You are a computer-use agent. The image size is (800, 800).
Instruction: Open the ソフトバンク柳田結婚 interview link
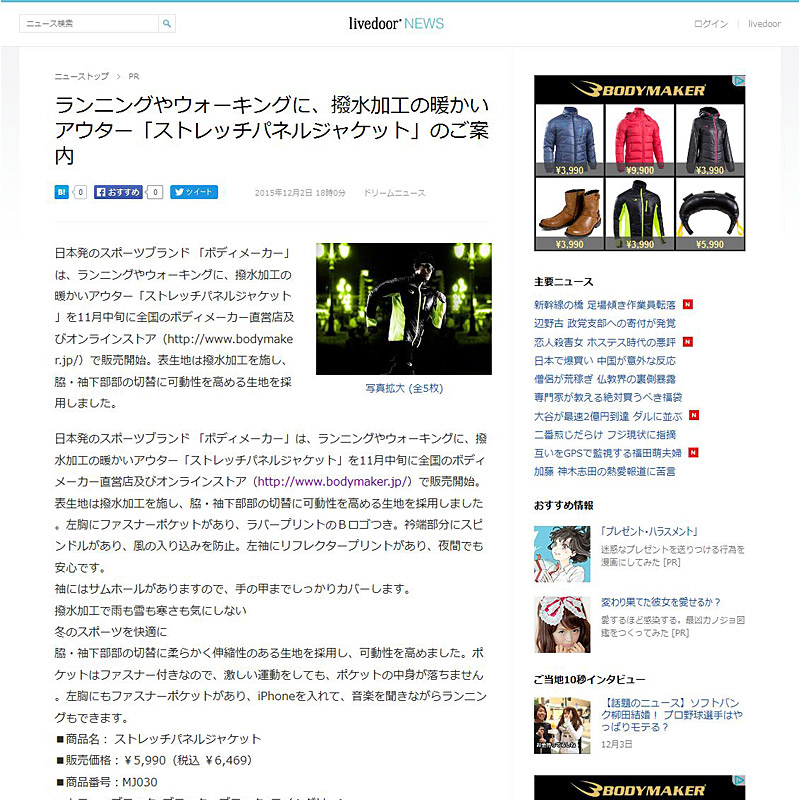pos(672,715)
